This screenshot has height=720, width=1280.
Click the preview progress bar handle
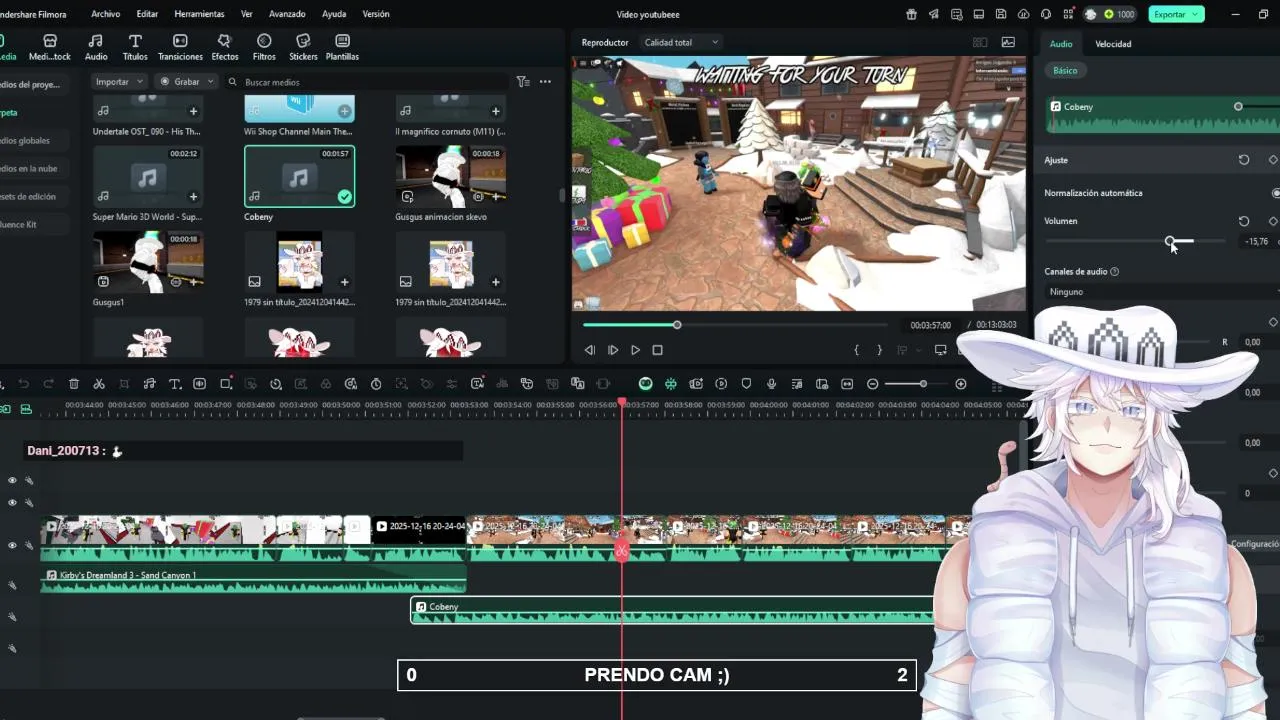point(677,325)
